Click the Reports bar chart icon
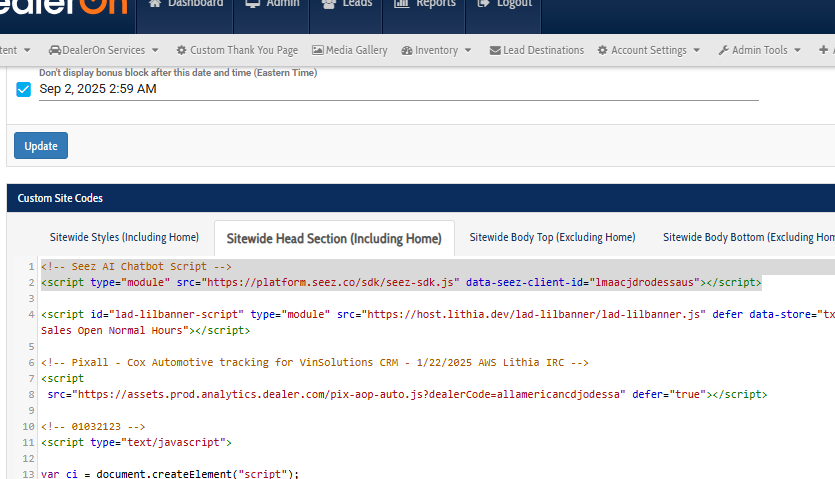835x479 pixels. tap(401, 4)
